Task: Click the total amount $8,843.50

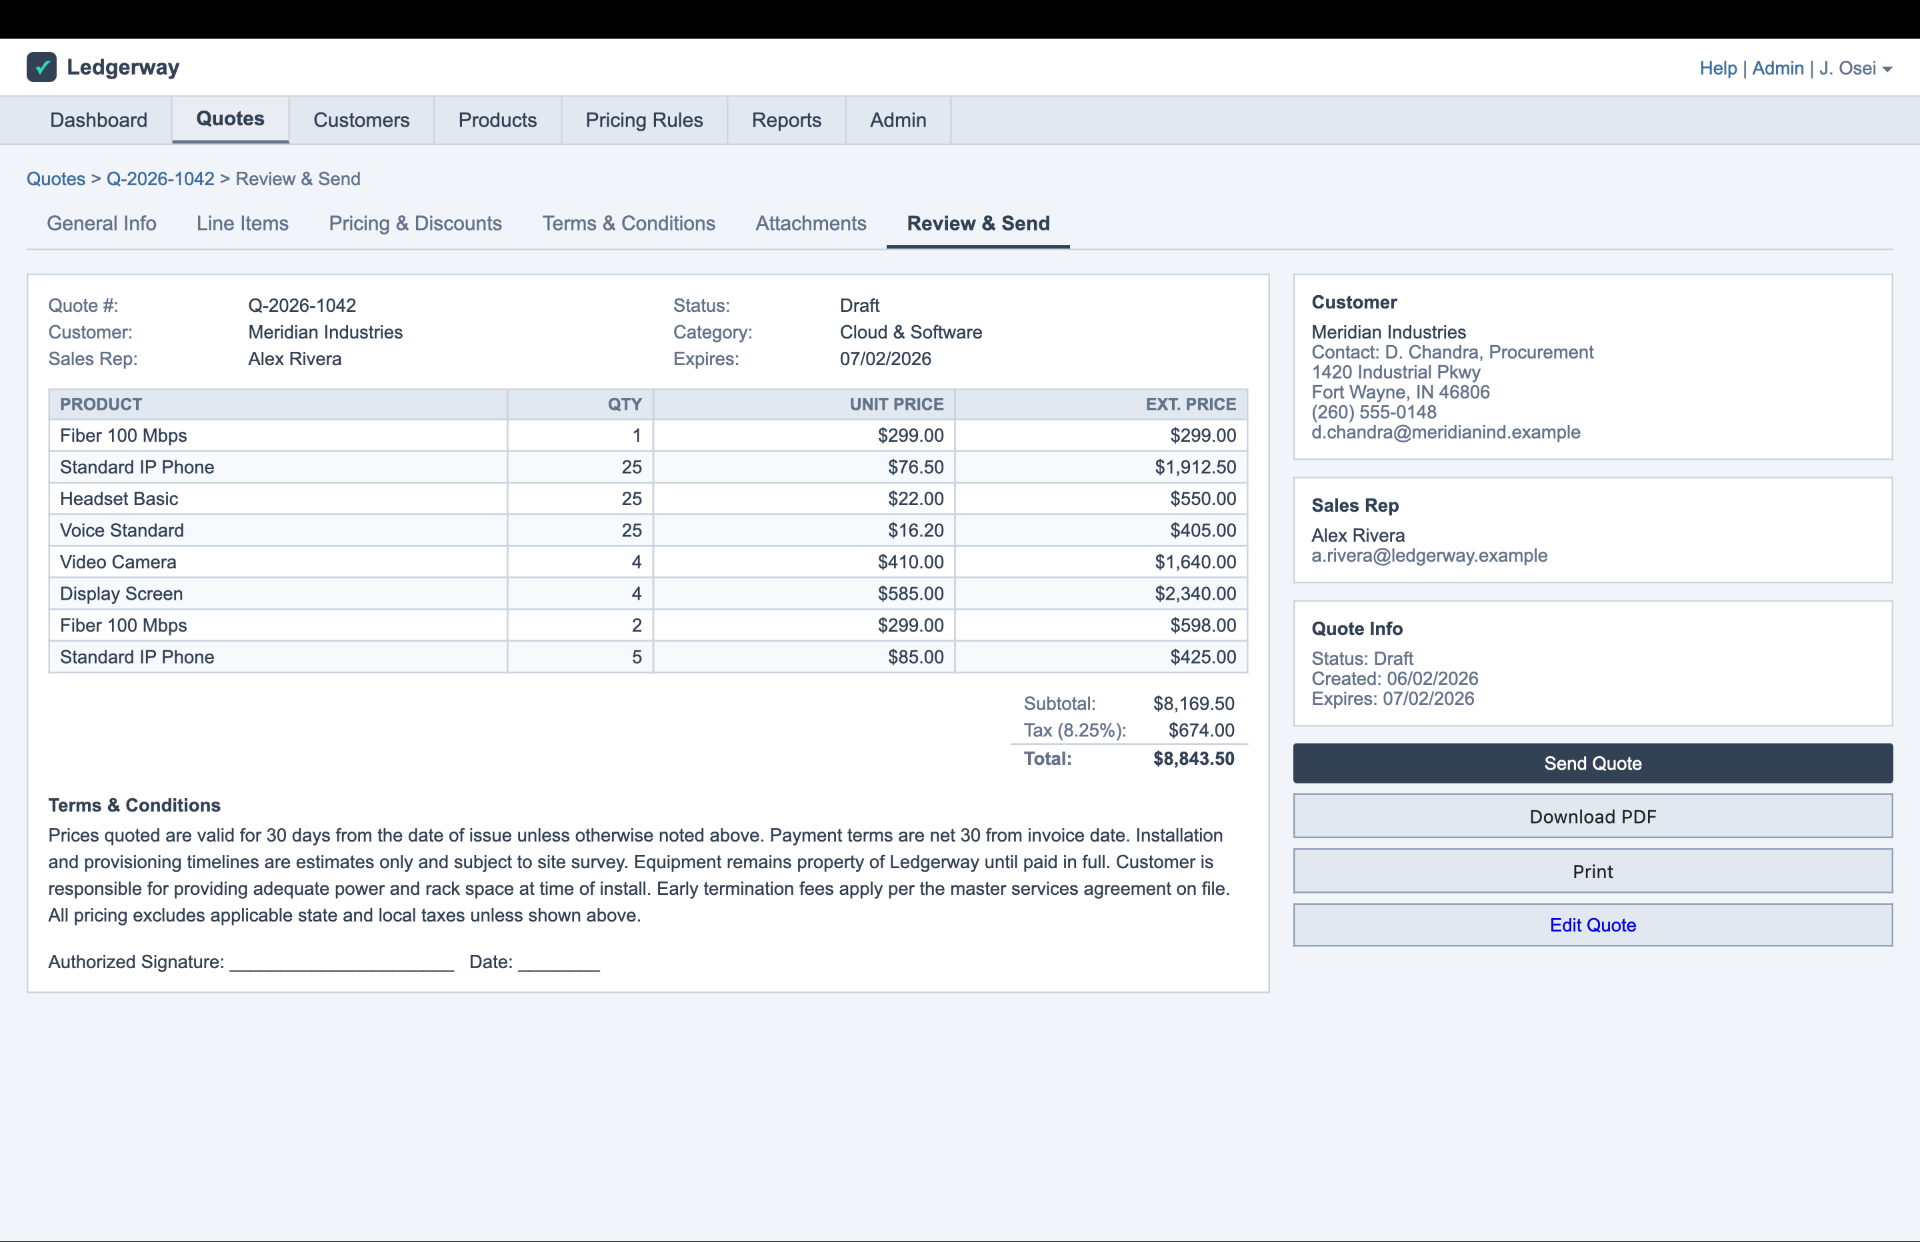Action: click(1193, 759)
